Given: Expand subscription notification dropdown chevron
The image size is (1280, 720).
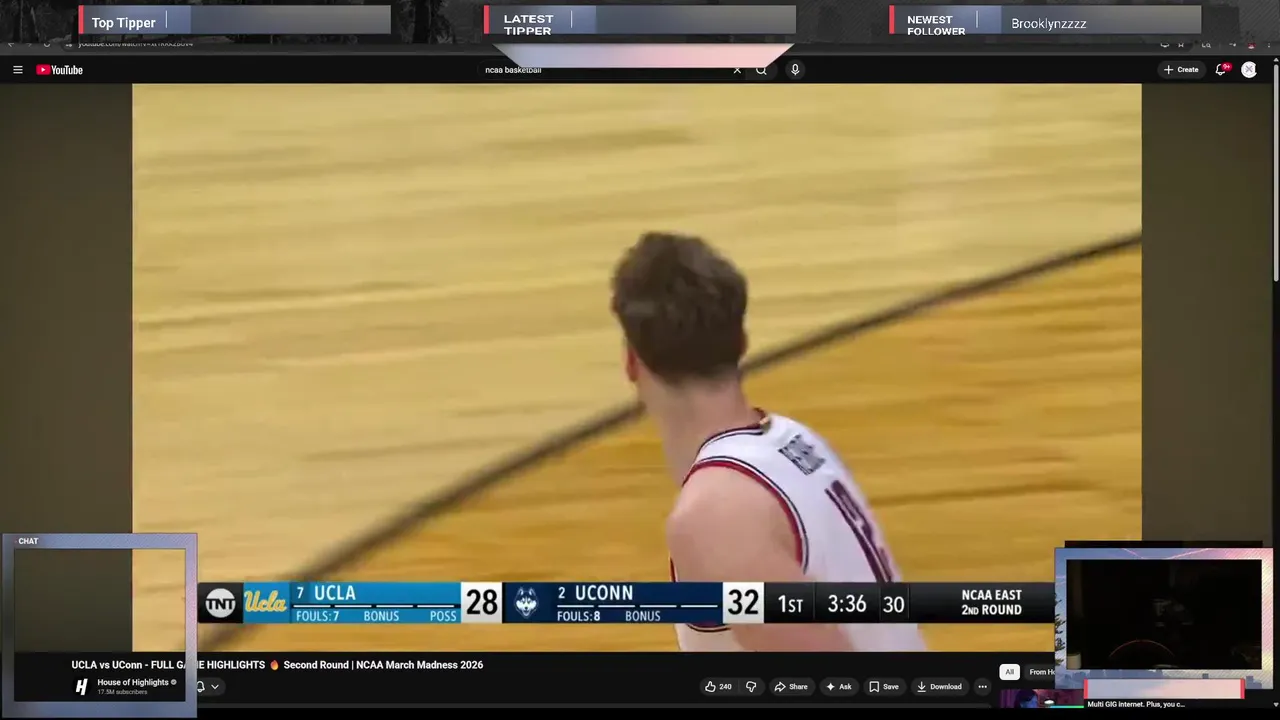Looking at the screenshot, I should pos(214,687).
